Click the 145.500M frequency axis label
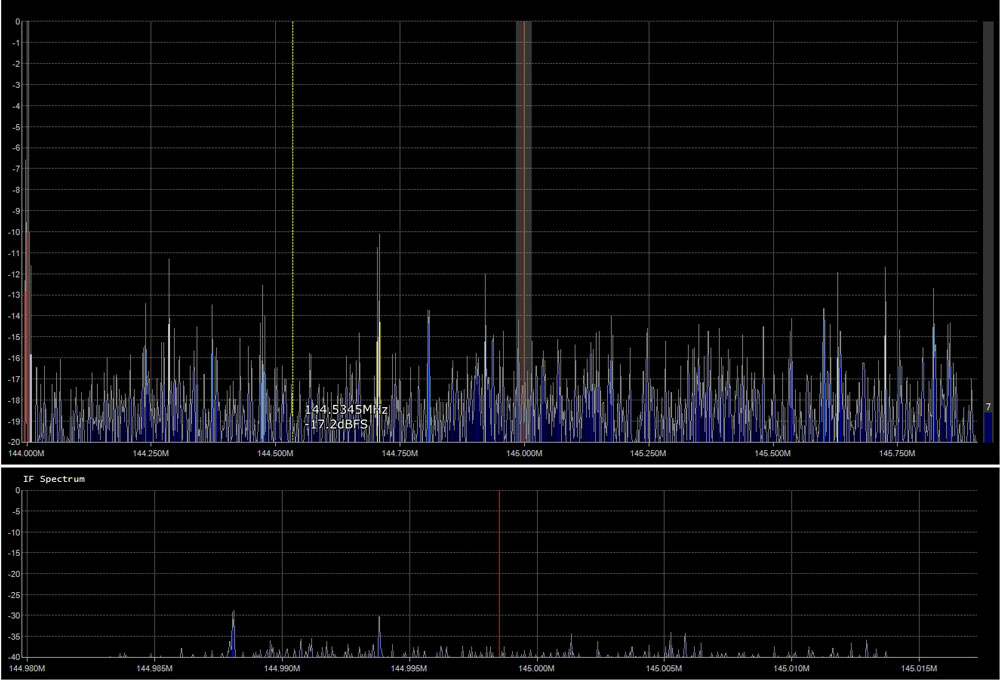Viewport: 1000px width, 680px height. [x=773, y=453]
